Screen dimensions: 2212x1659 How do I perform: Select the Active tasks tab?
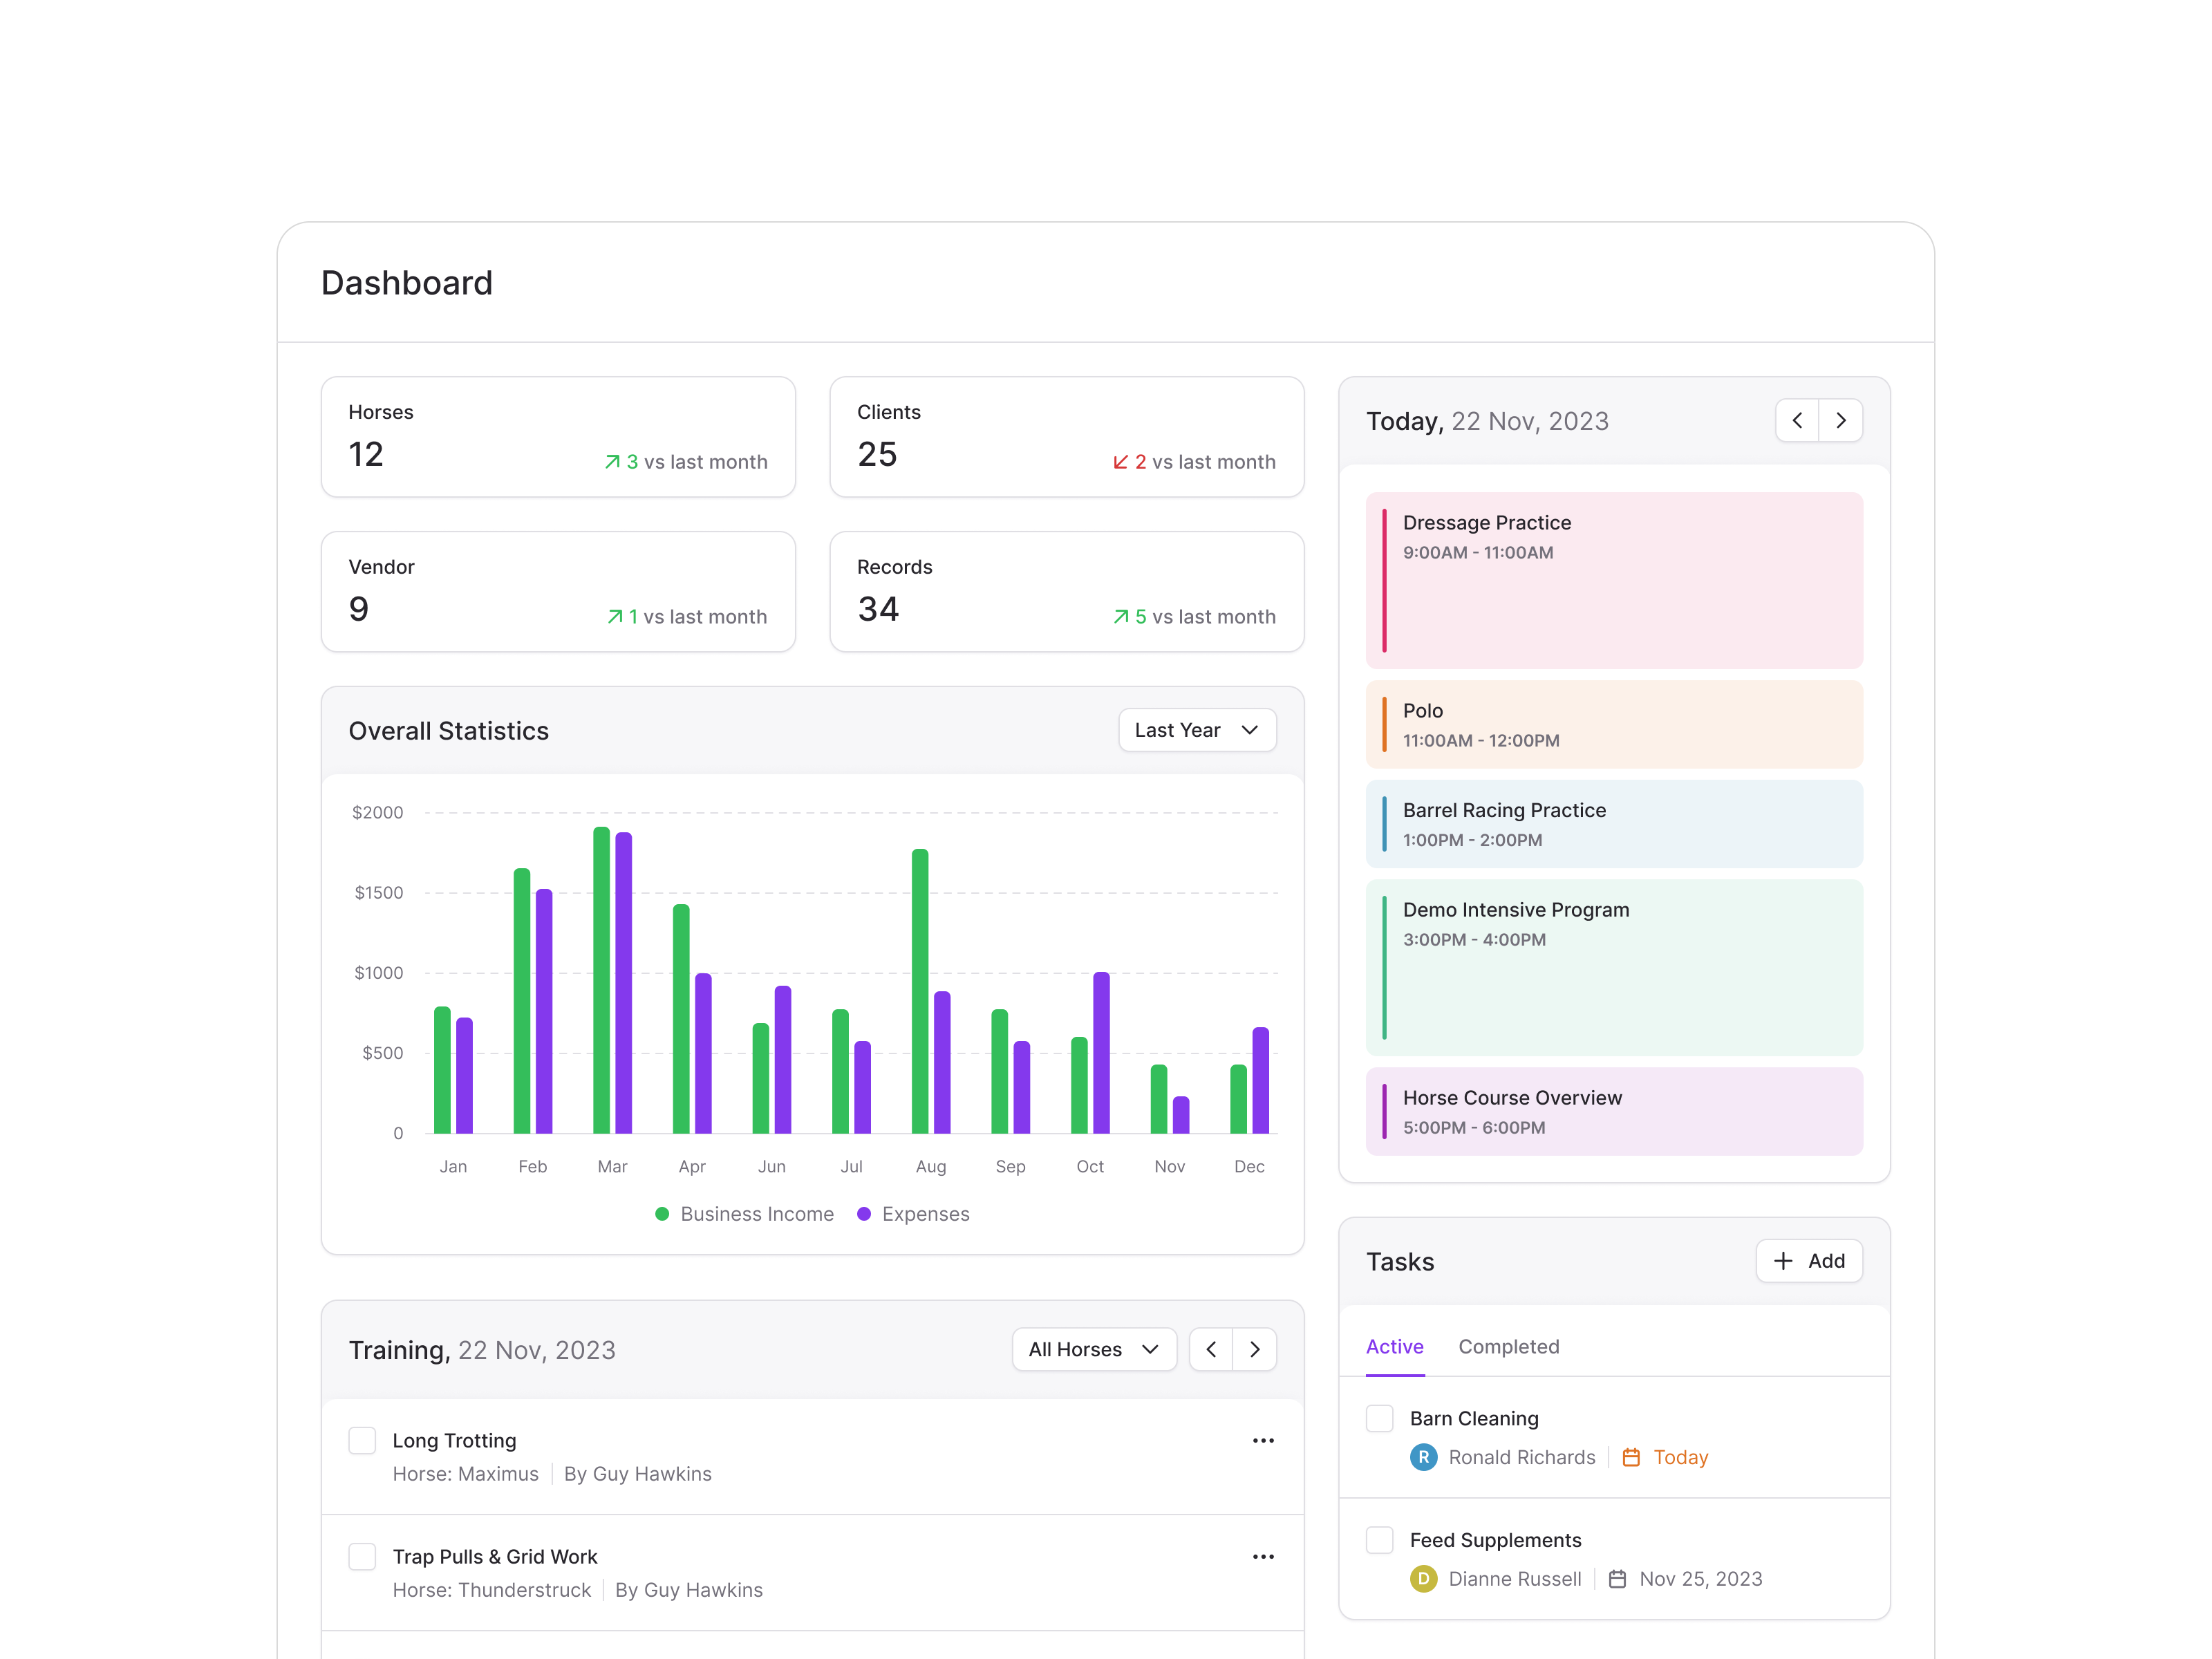coord(1394,1346)
